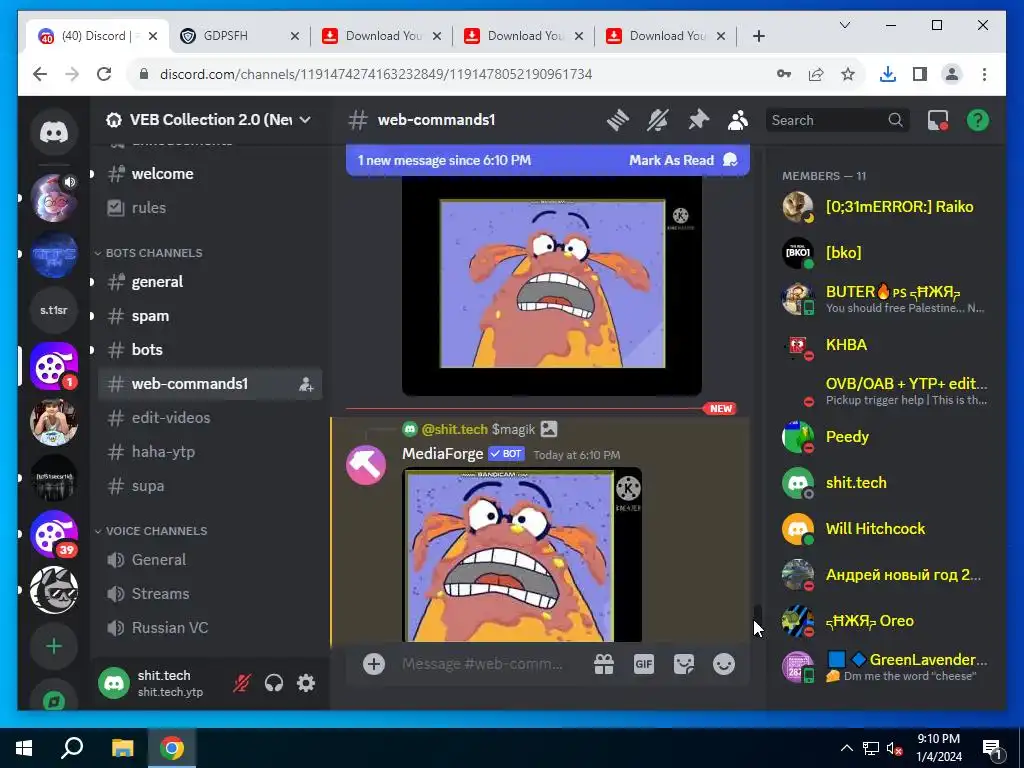Open Explore Discoverable Servers compass icon
Image resolution: width=1024 pixels, height=768 pixels.
(x=54, y=699)
